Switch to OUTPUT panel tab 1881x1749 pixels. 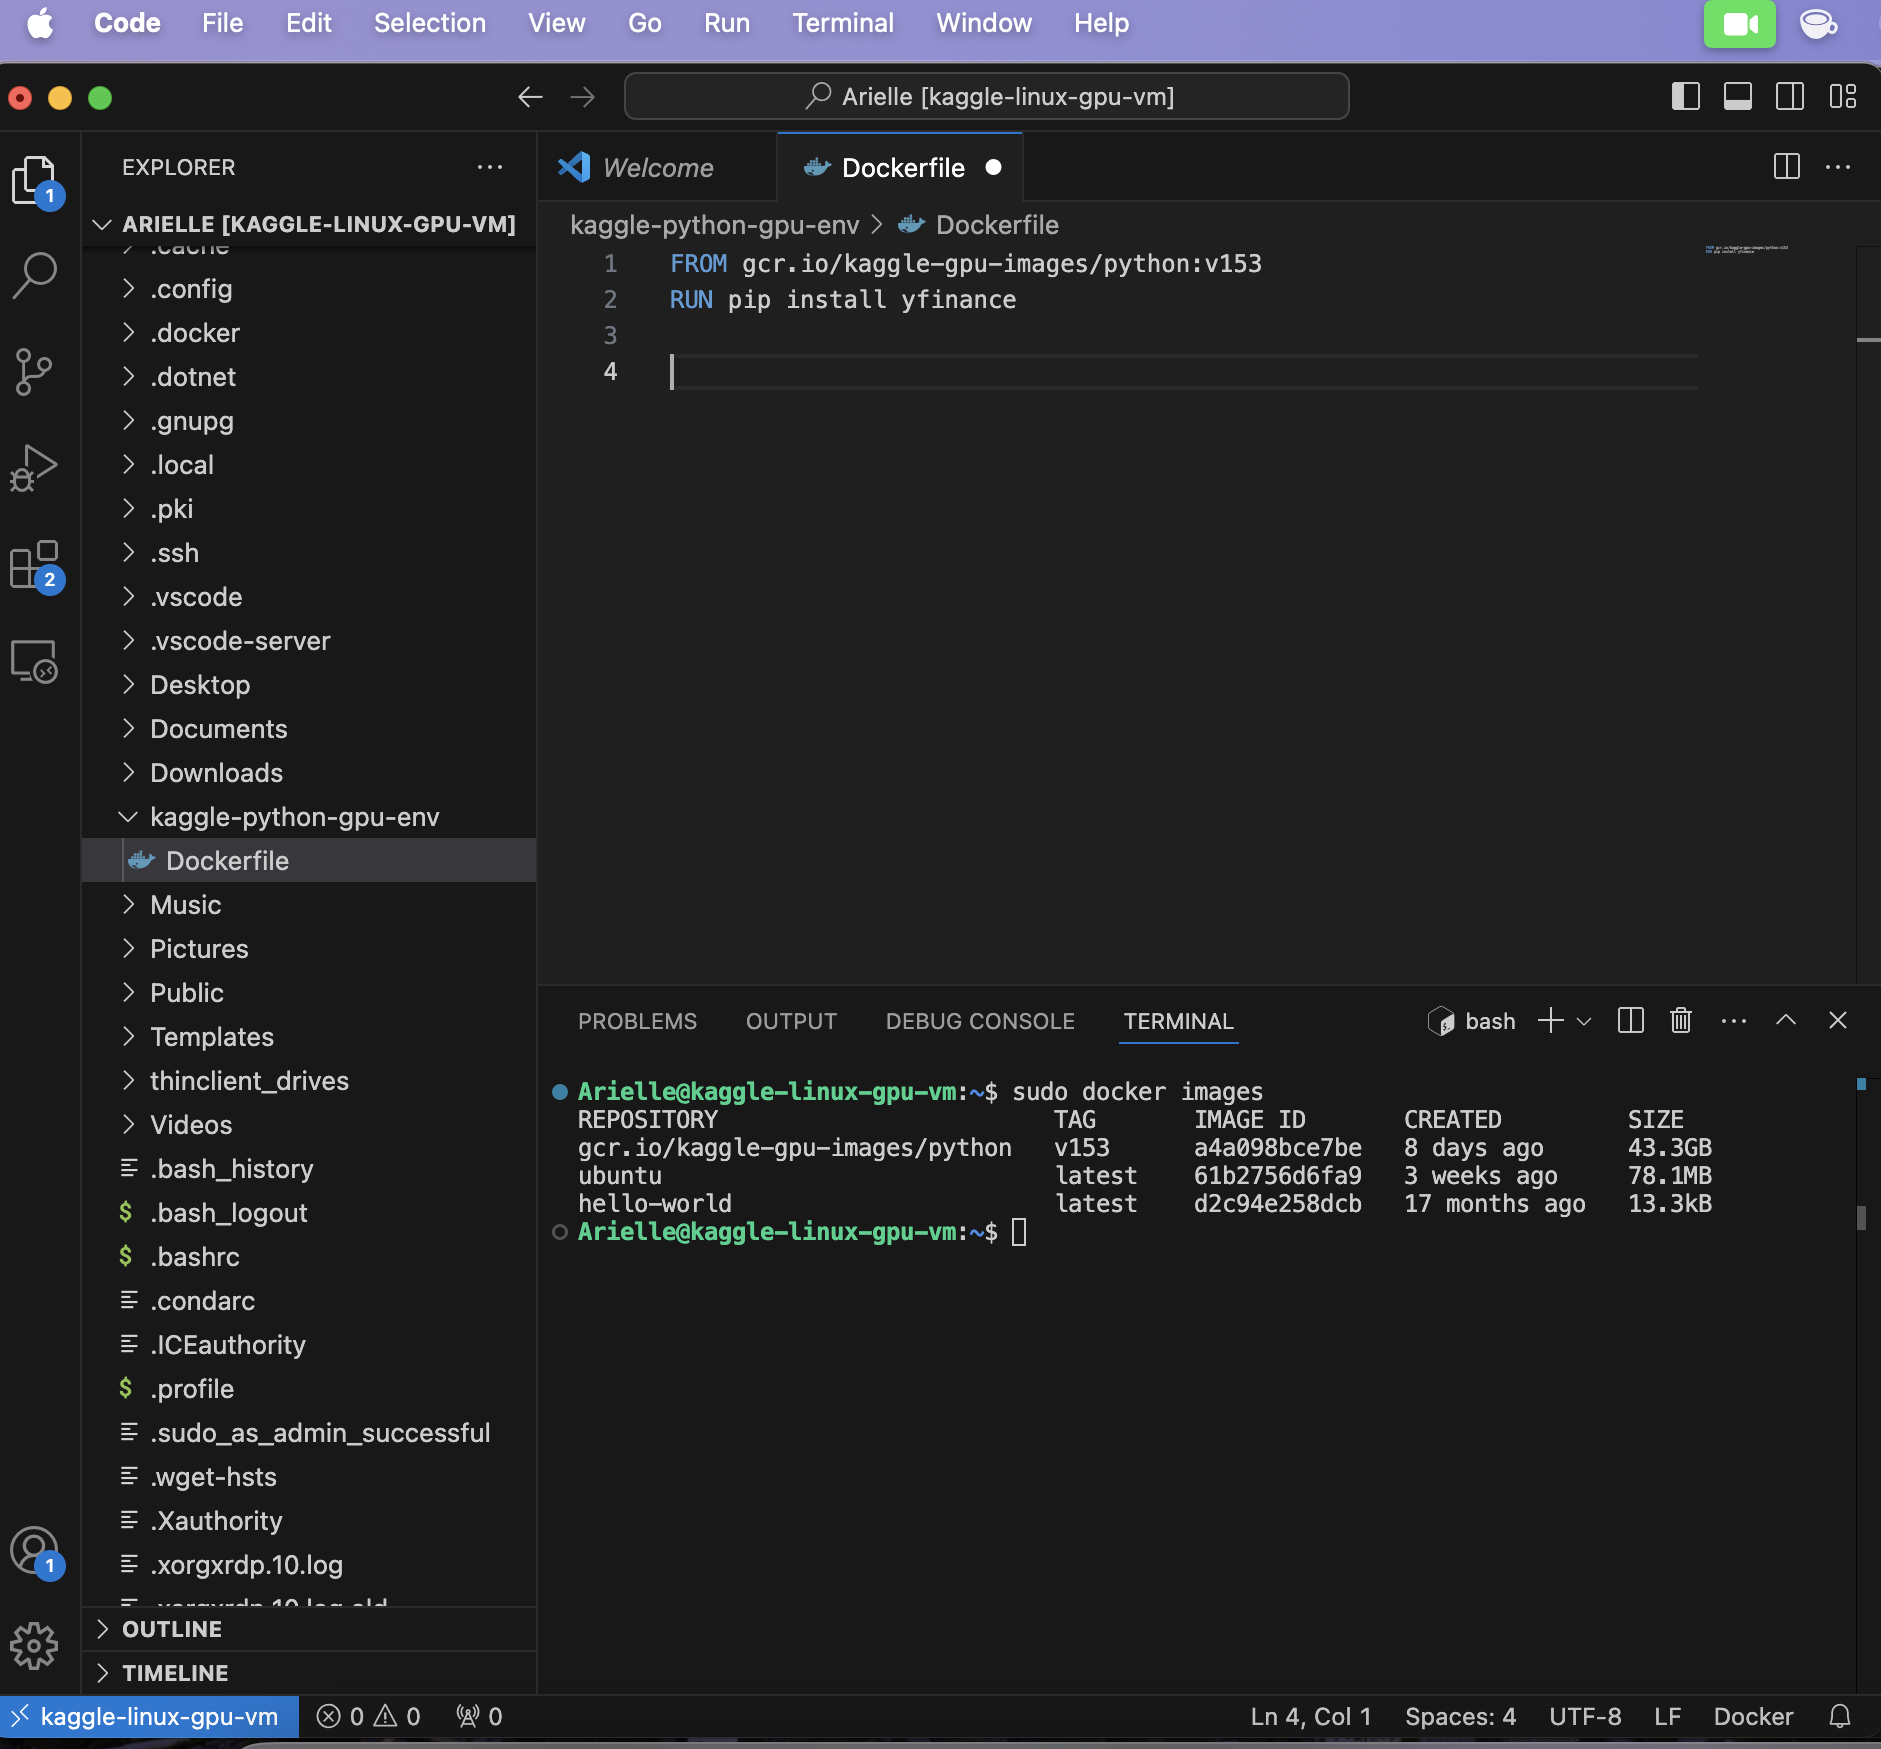(791, 1021)
